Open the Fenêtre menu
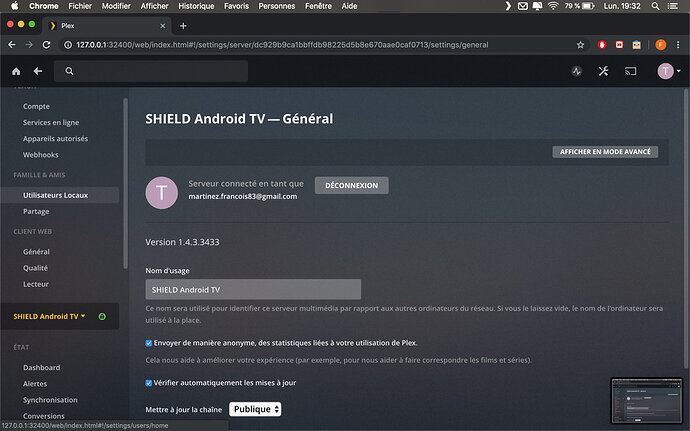The image size is (690, 431). point(319,6)
